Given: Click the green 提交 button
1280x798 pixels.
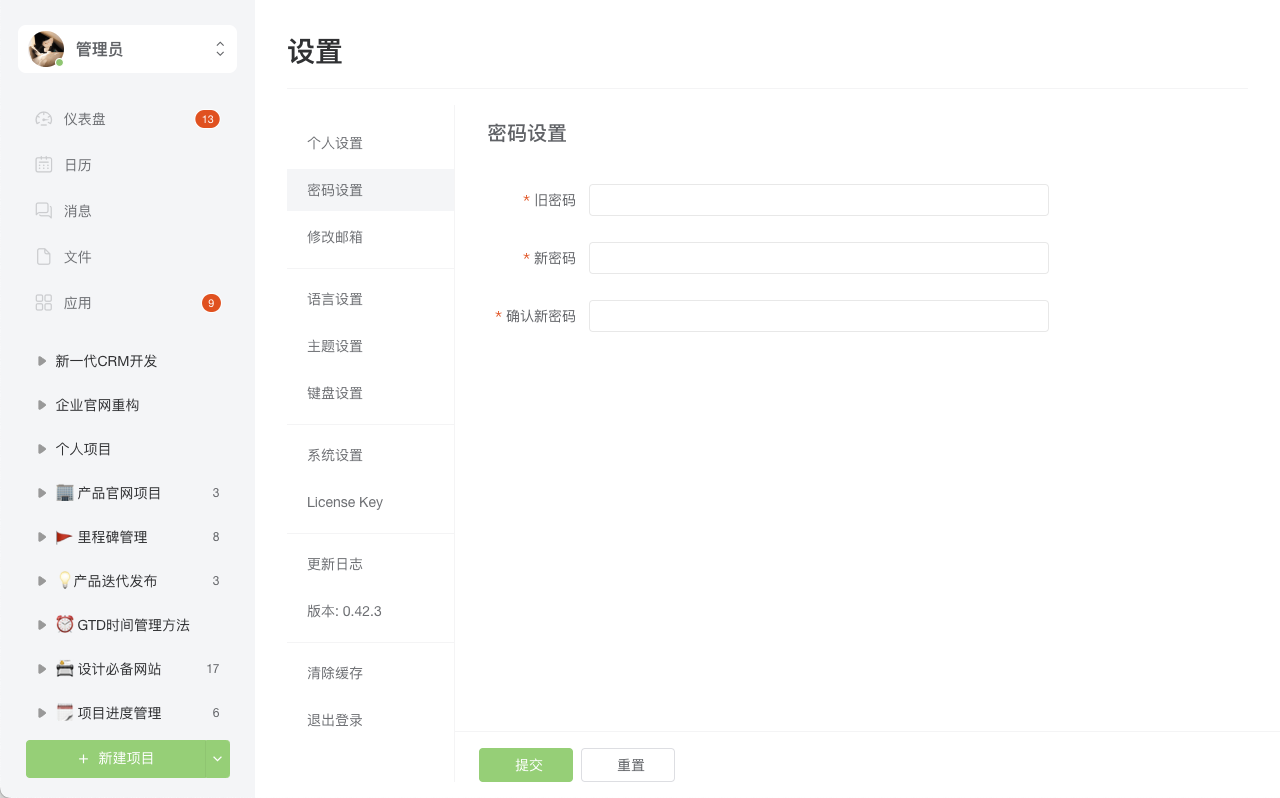Looking at the screenshot, I should point(526,765).
